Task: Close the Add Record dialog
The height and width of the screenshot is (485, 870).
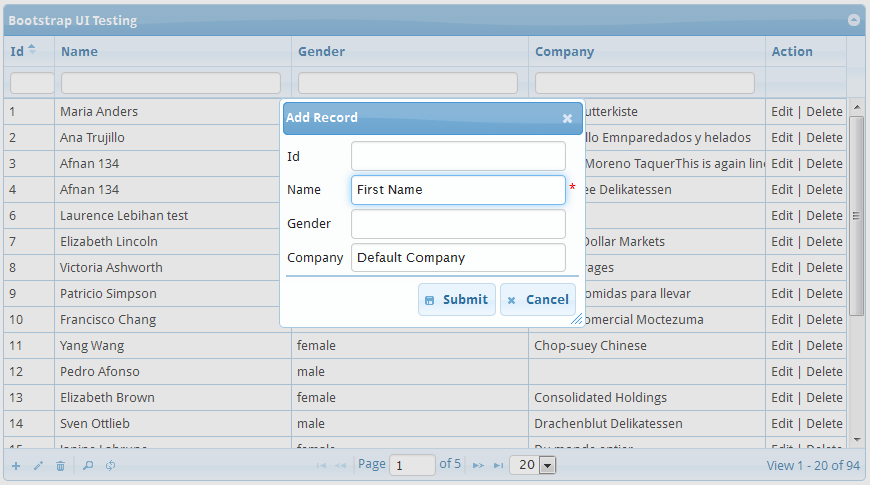Action: (567, 118)
